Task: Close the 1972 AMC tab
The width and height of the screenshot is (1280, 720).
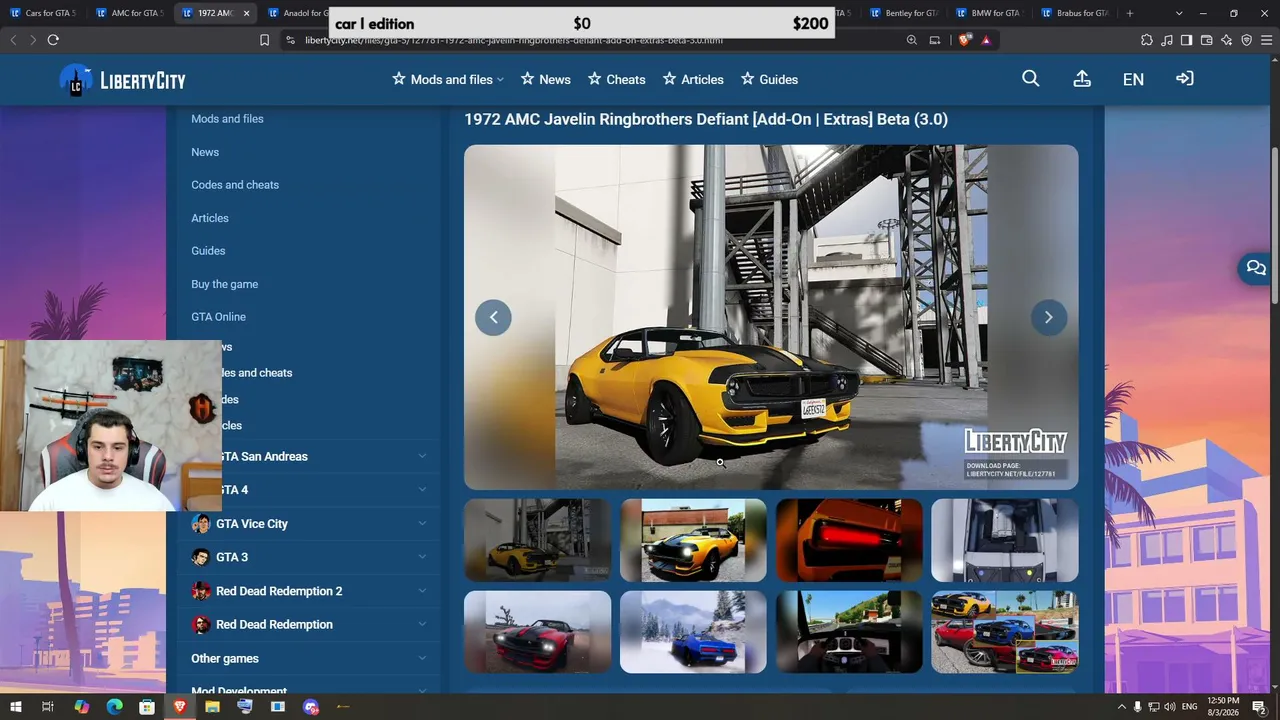Action: pos(246,13)
